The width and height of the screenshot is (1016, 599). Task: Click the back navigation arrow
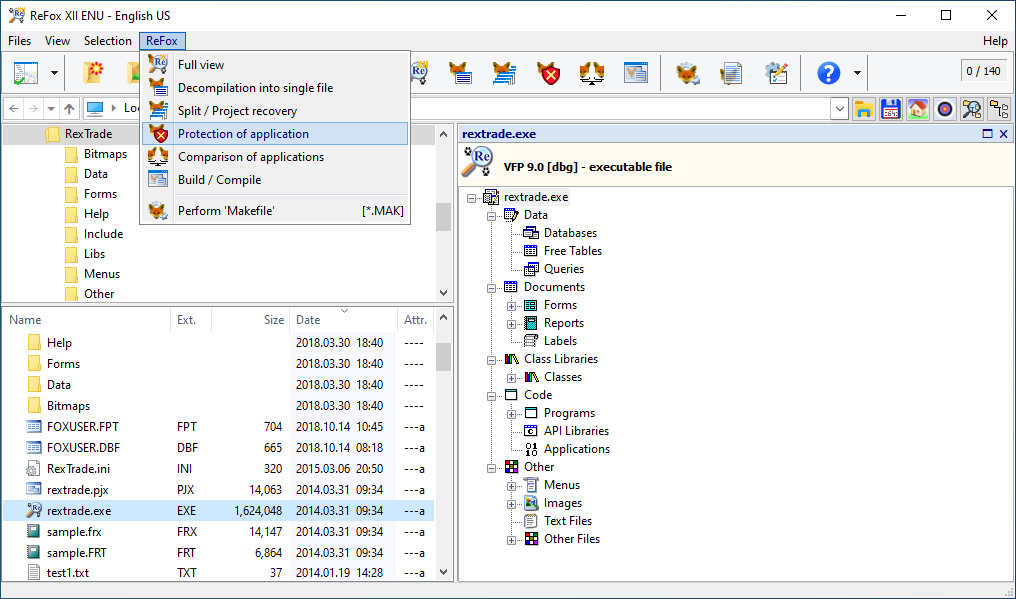point(14,109)
